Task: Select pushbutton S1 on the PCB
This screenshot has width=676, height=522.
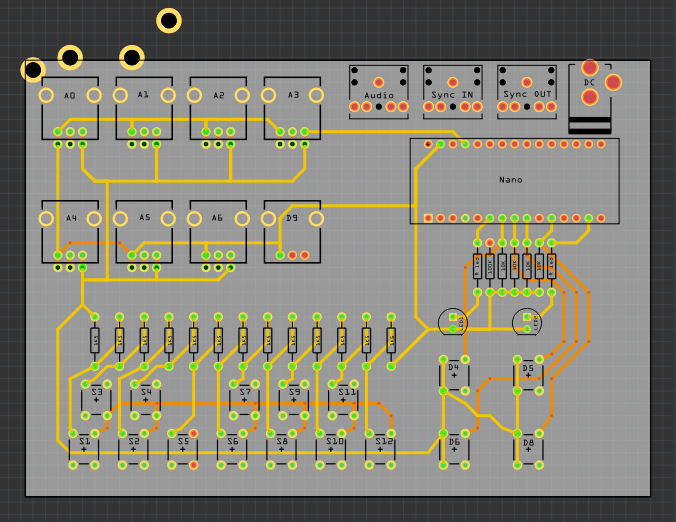Action: [84, 446]
